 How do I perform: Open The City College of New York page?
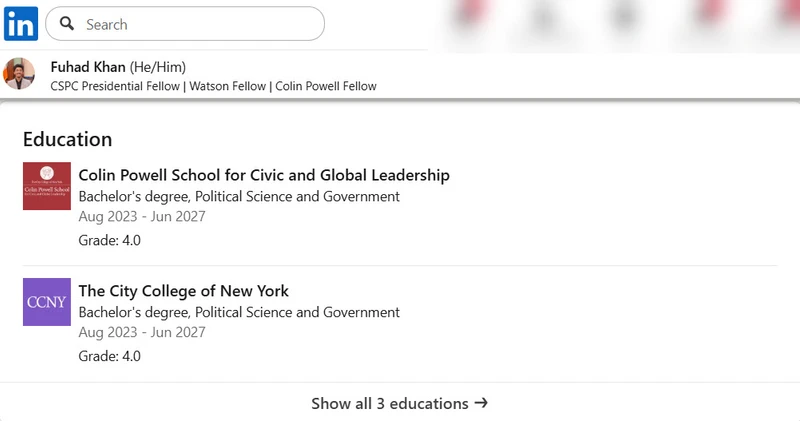click(183, 291)
